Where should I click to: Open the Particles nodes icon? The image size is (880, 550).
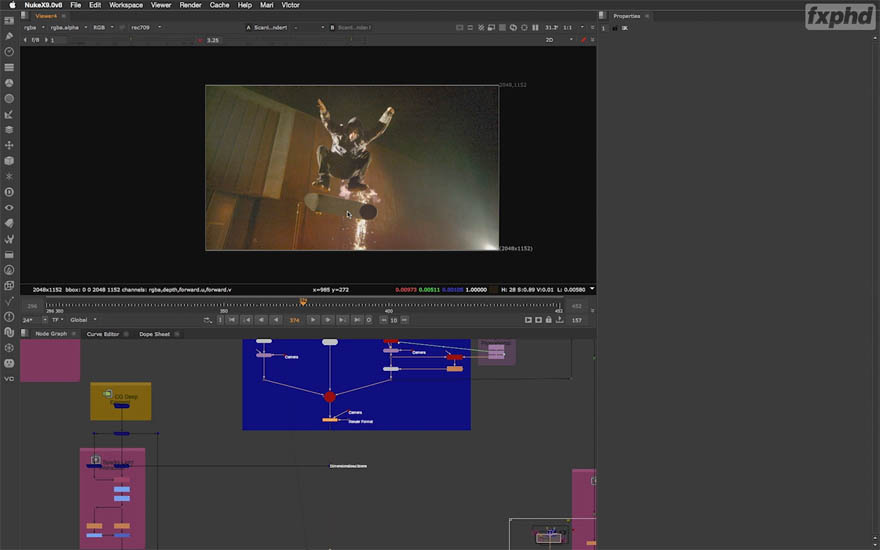pyautogui.click(x=9, y=176)
